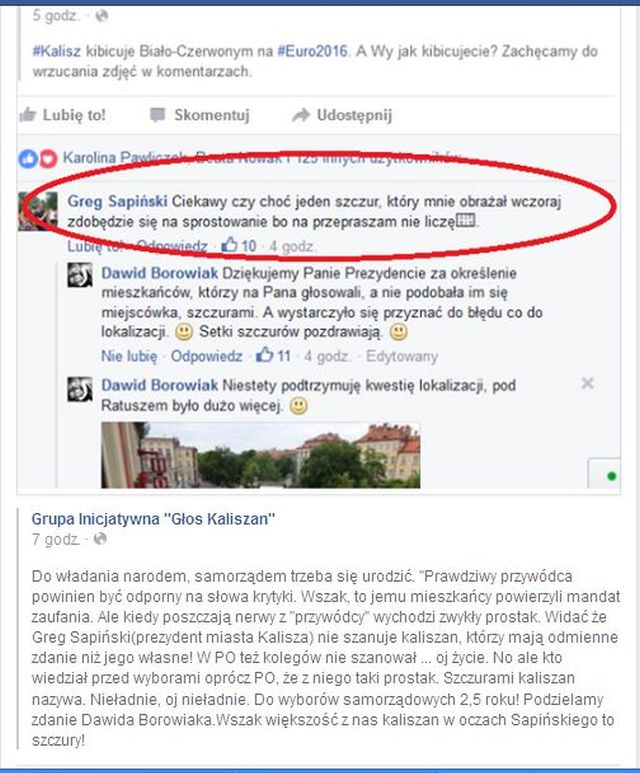
Task: Click the thumbs-up count 11 on Borowiak's reply
Action: [274, 355]
